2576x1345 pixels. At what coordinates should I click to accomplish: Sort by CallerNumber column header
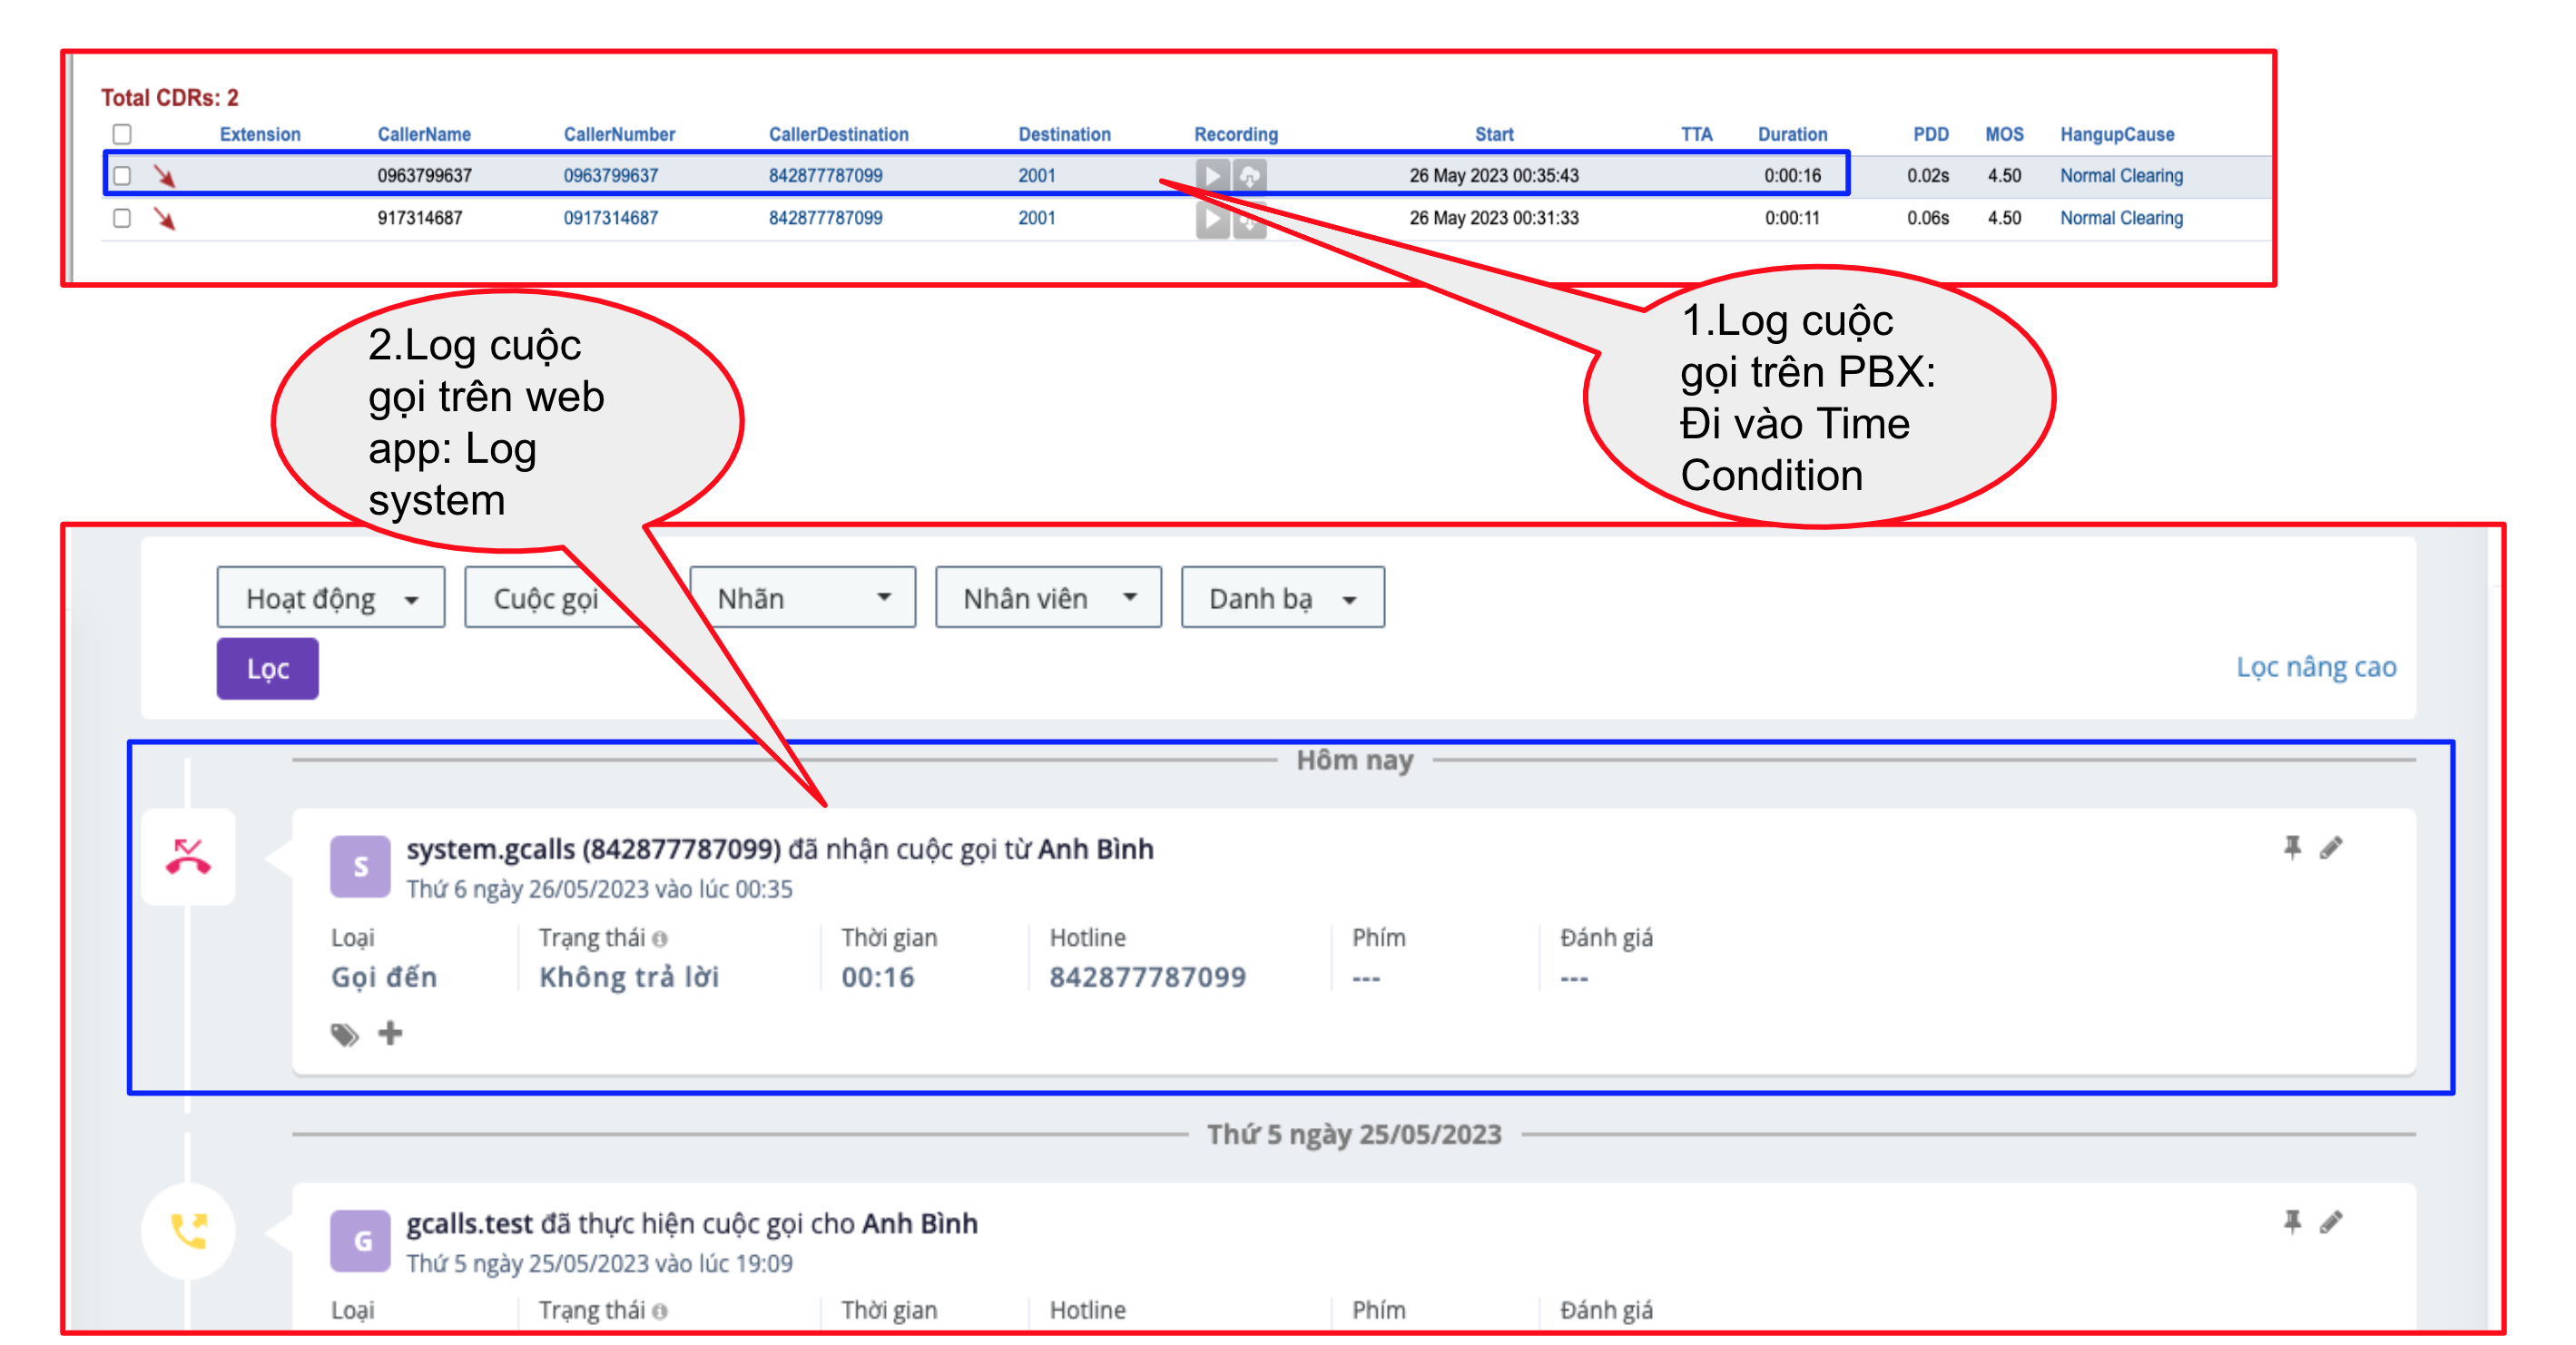click(x=618, y=134)
